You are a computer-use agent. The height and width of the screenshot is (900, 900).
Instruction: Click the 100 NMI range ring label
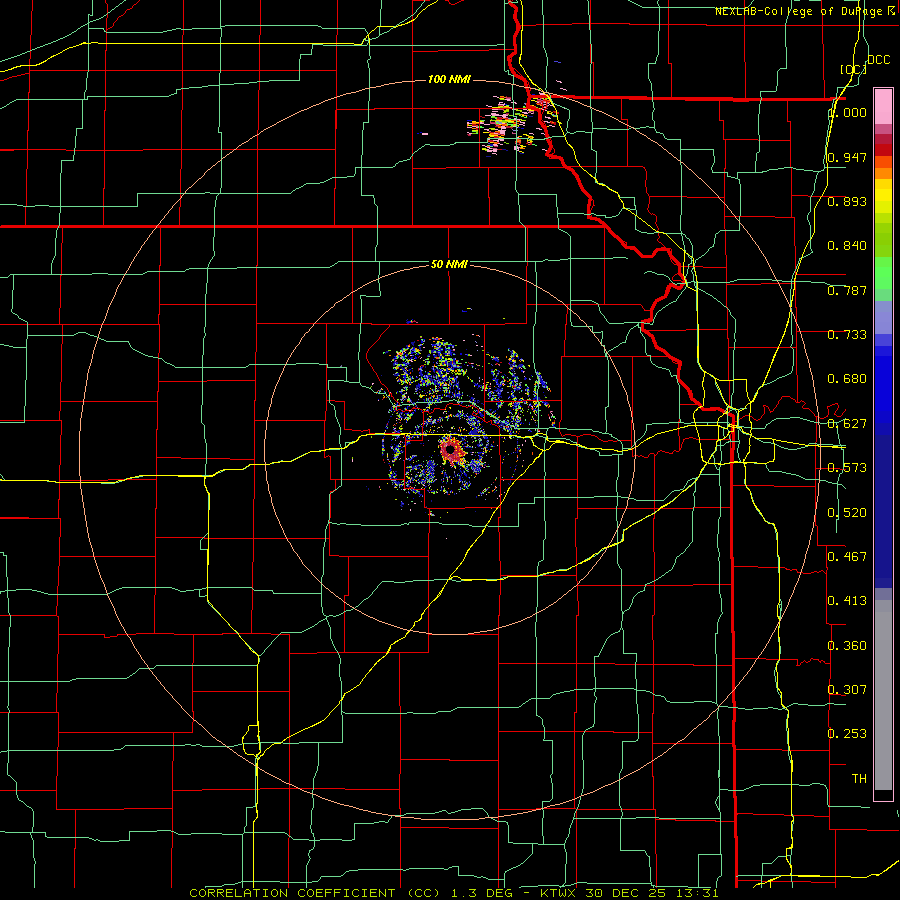point(449,79)
